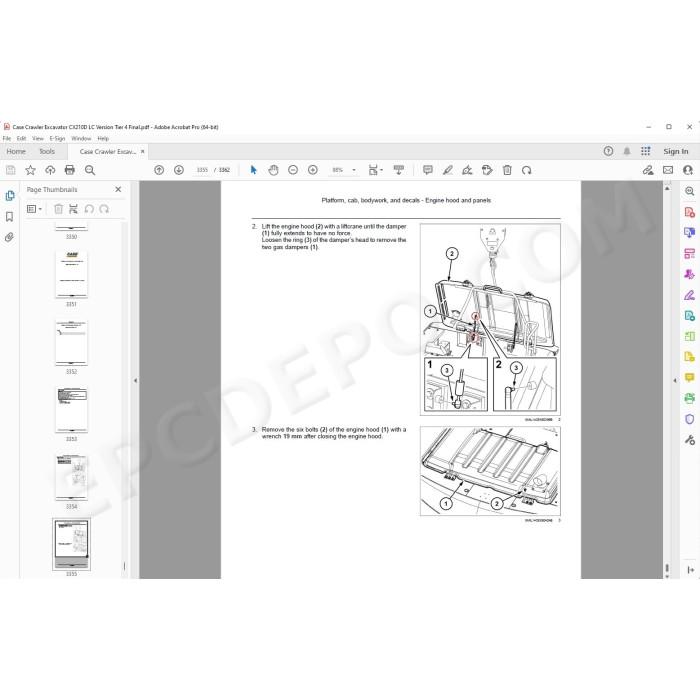Viewport: 700px width, 700px height.
Task: Open the Protect shield tool
Action: click(x=689, y=419)
